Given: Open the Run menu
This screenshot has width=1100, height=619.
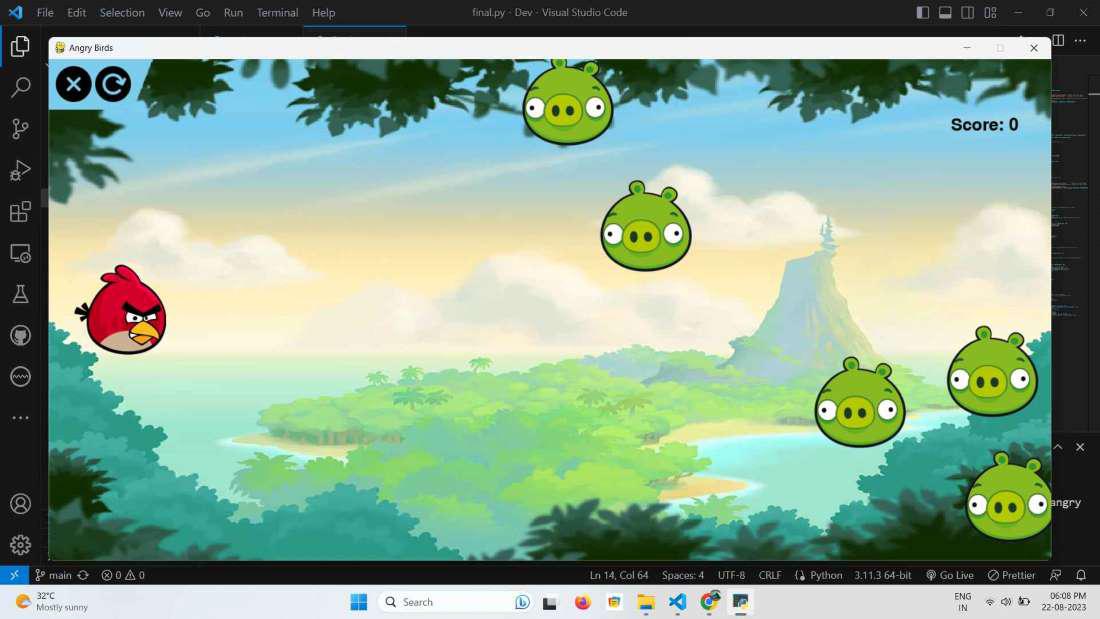Looking at the screenshot, I should click(233, 13).
